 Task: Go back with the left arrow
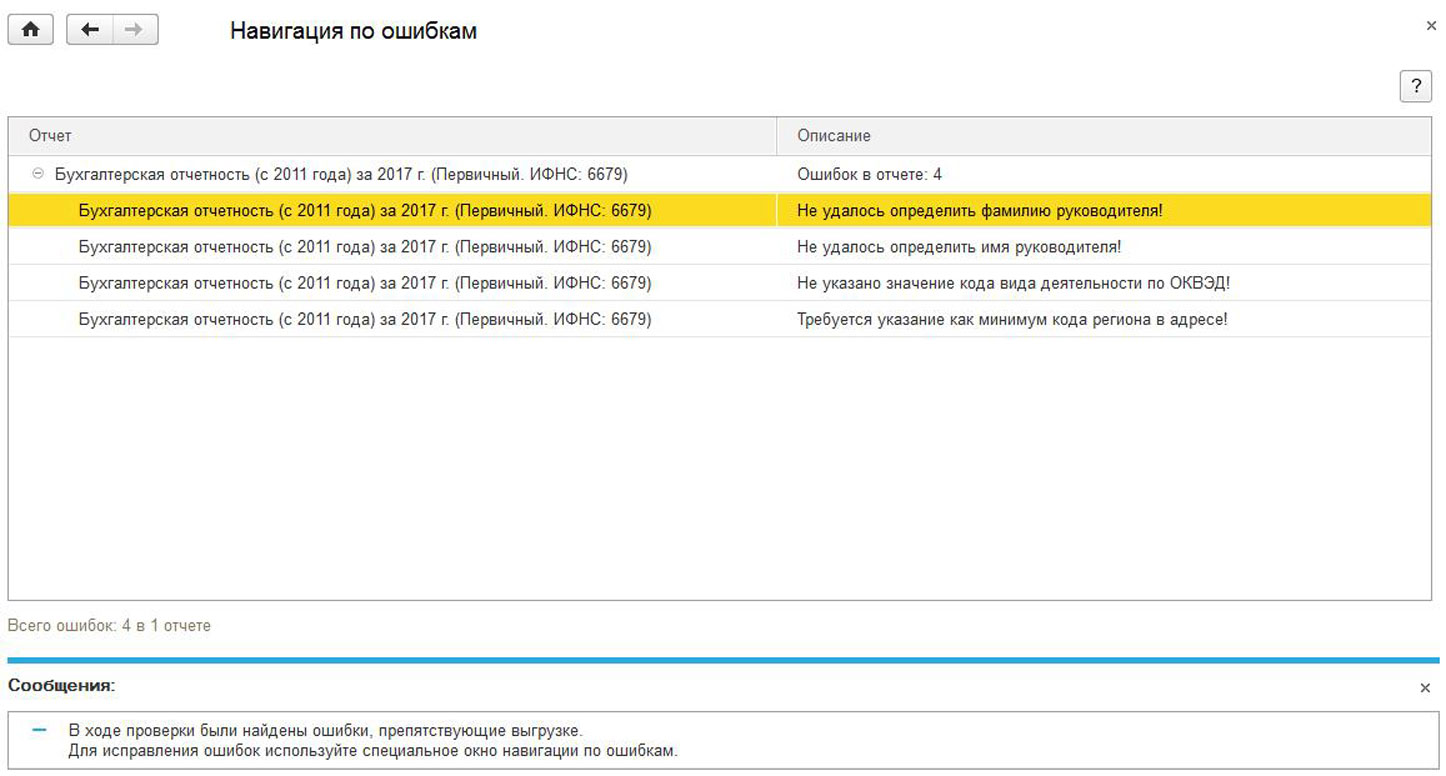click(90, 30)
